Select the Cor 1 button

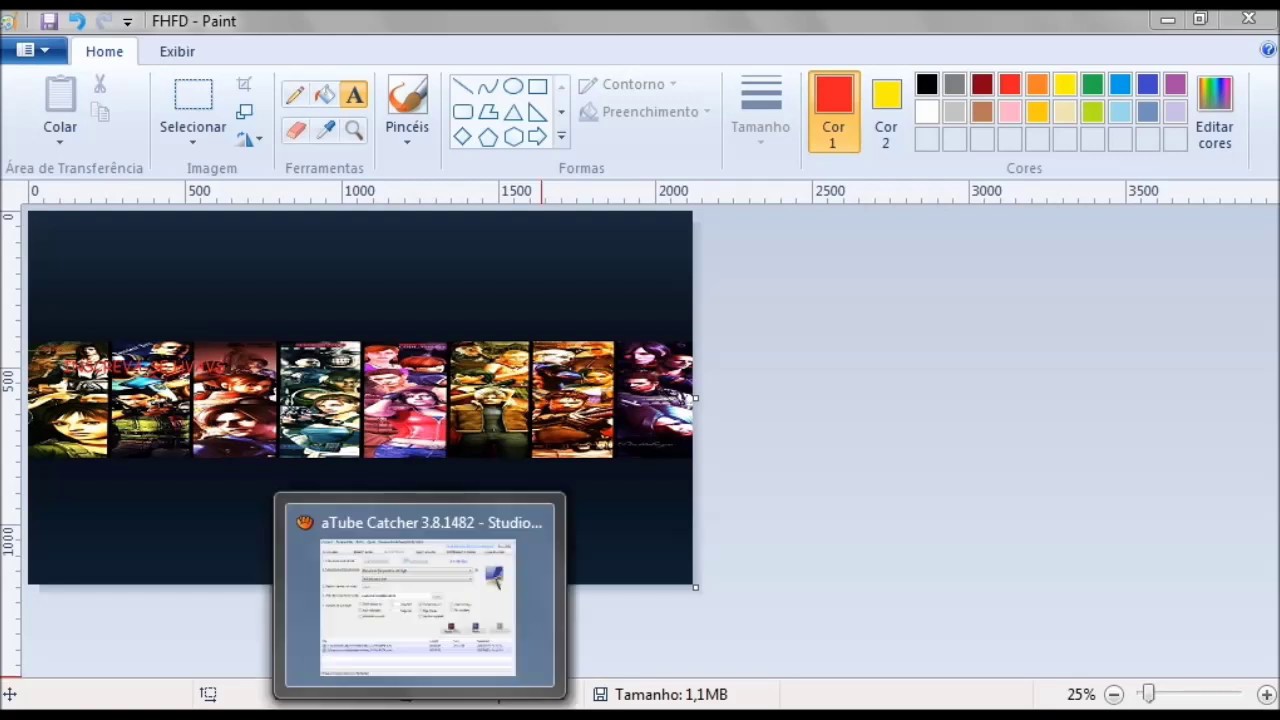(x=834, y=112)
